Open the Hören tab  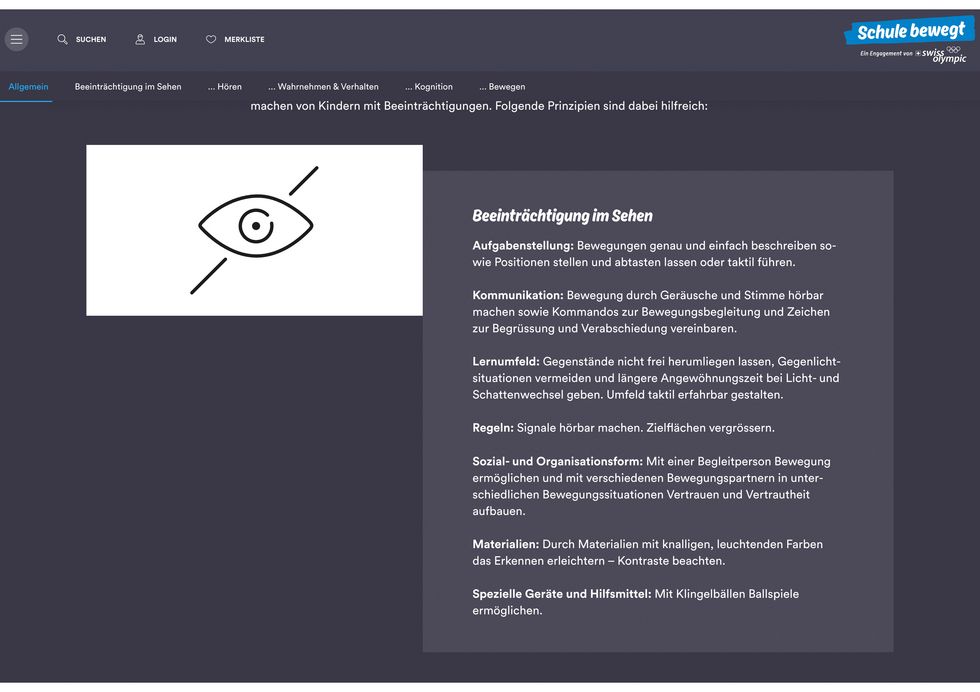[x=225, y=87]
